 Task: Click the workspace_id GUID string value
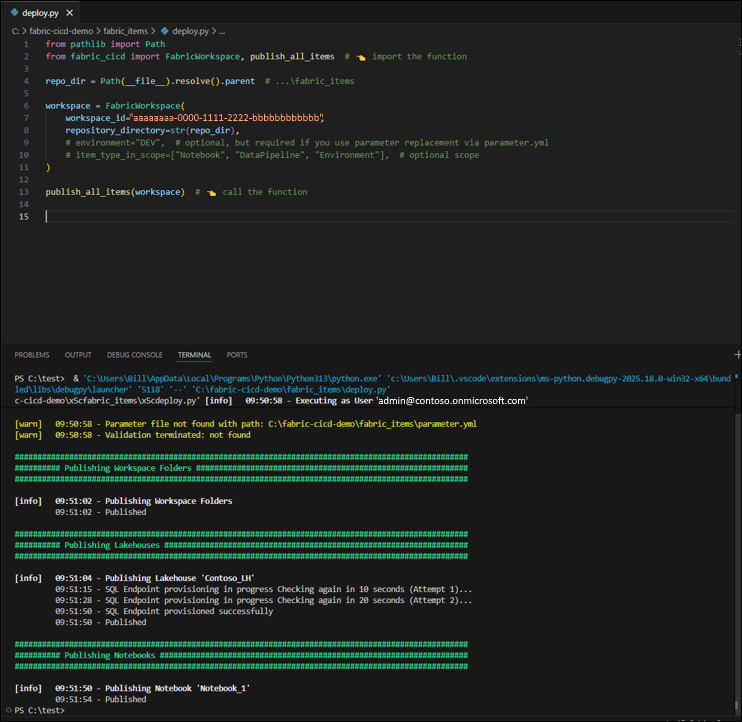tap(227, 118)
